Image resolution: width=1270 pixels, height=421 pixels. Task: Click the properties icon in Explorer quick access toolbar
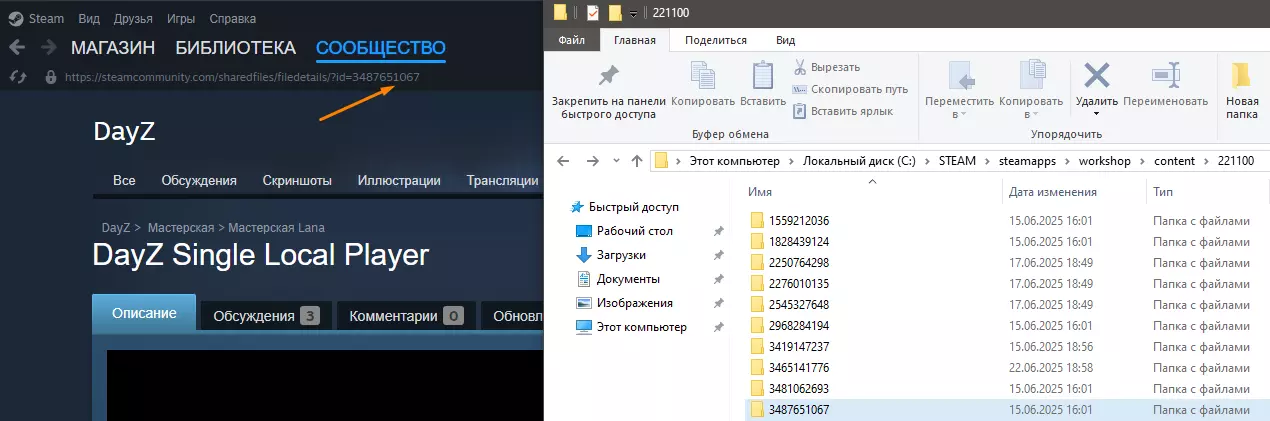coord(592,12)
